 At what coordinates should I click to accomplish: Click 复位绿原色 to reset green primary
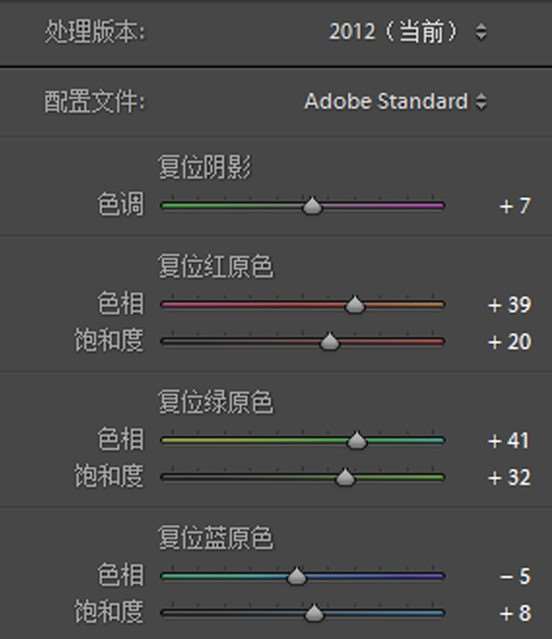pyautogui.click(x=216, y=402)
